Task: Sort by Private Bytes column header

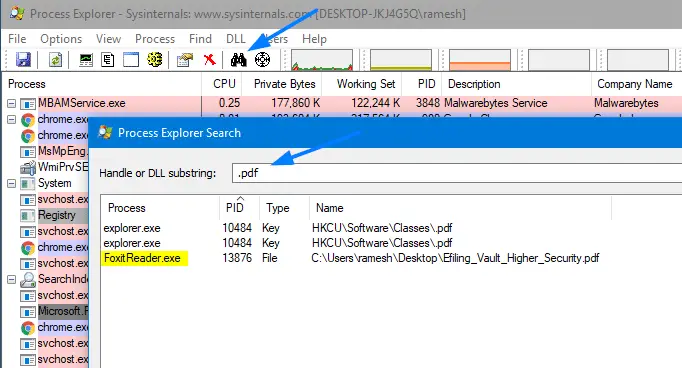Action: click(281, 84)
